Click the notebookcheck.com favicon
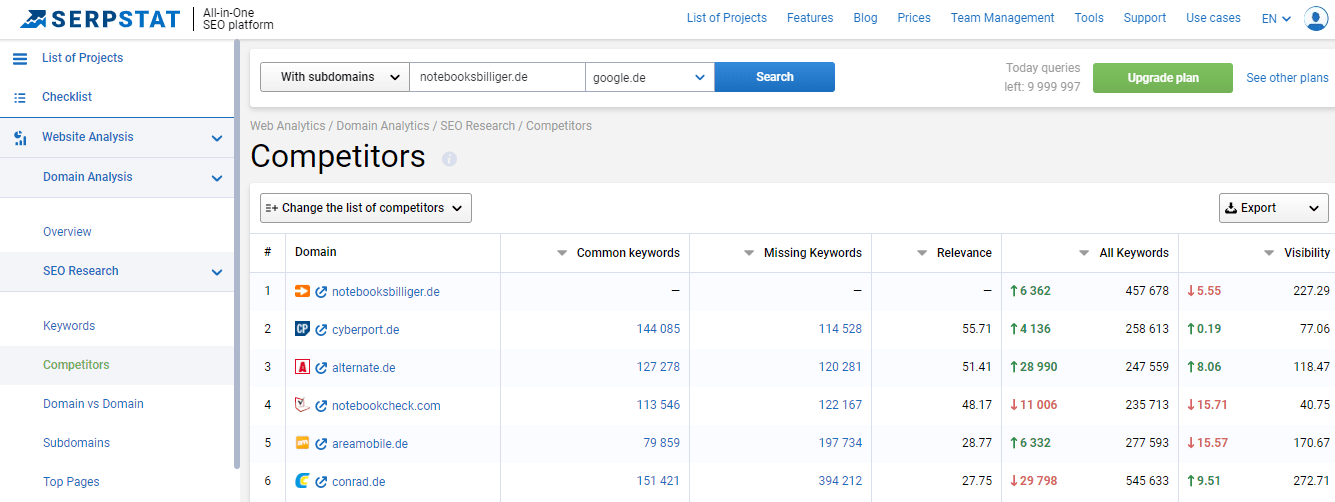Image resolution: width=1335 pixels, height=502 pixels. pos(302,405)
